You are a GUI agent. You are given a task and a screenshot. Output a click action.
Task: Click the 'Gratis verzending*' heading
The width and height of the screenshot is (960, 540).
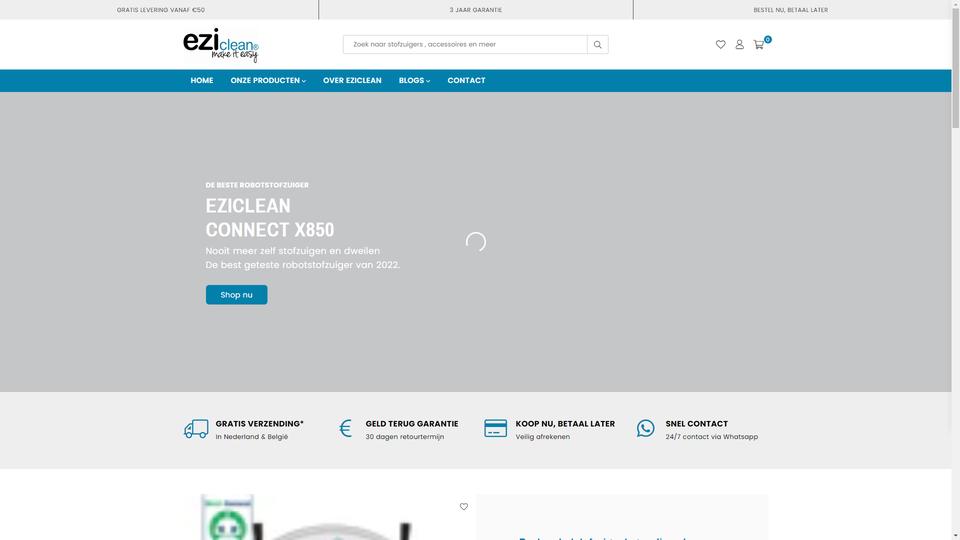260,424
